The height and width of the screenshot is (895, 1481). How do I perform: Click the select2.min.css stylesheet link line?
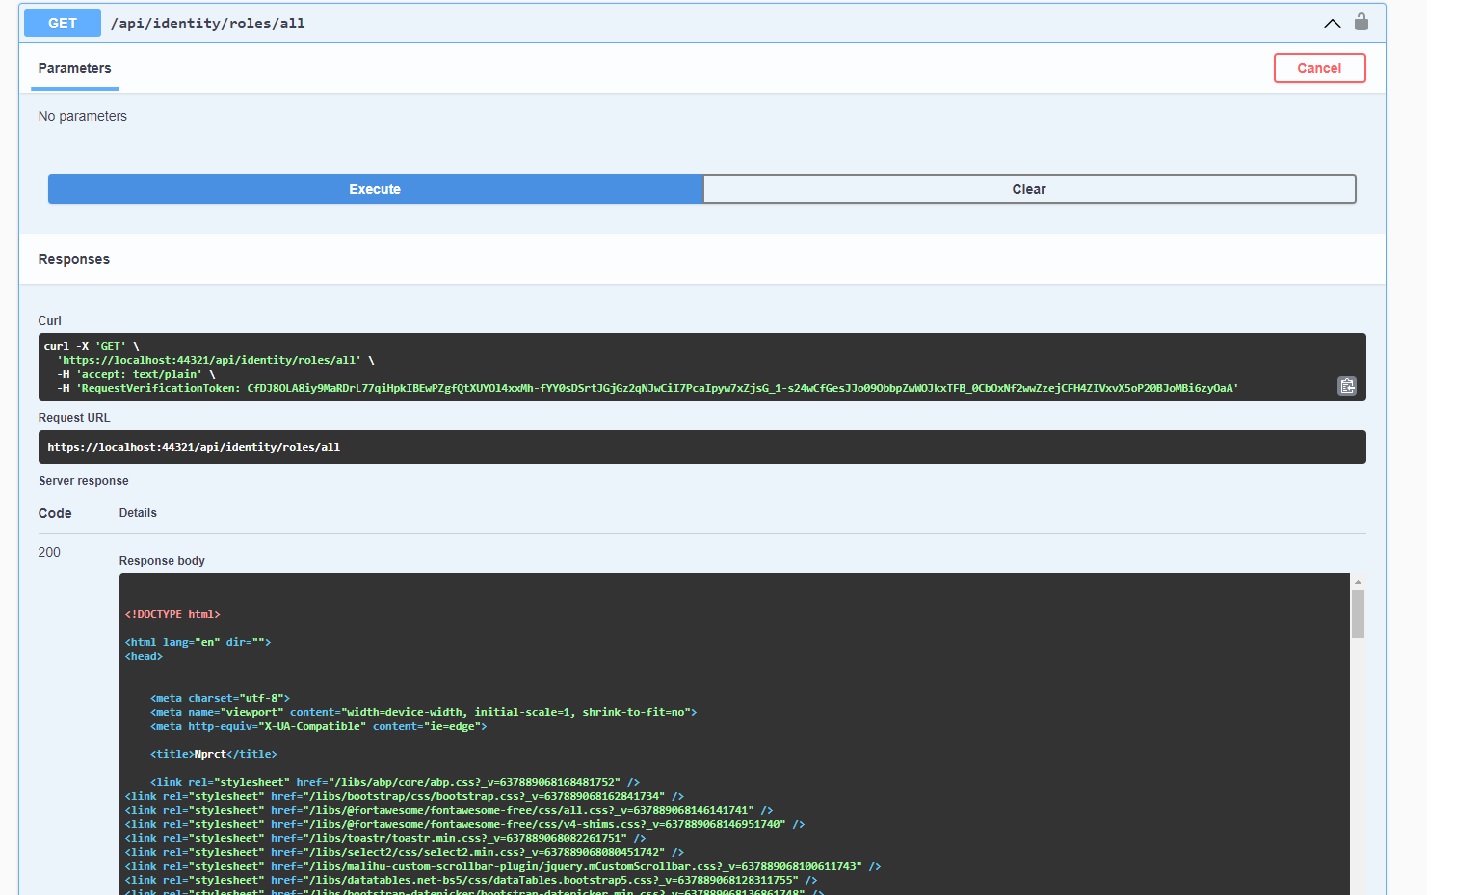coord(405,852)
